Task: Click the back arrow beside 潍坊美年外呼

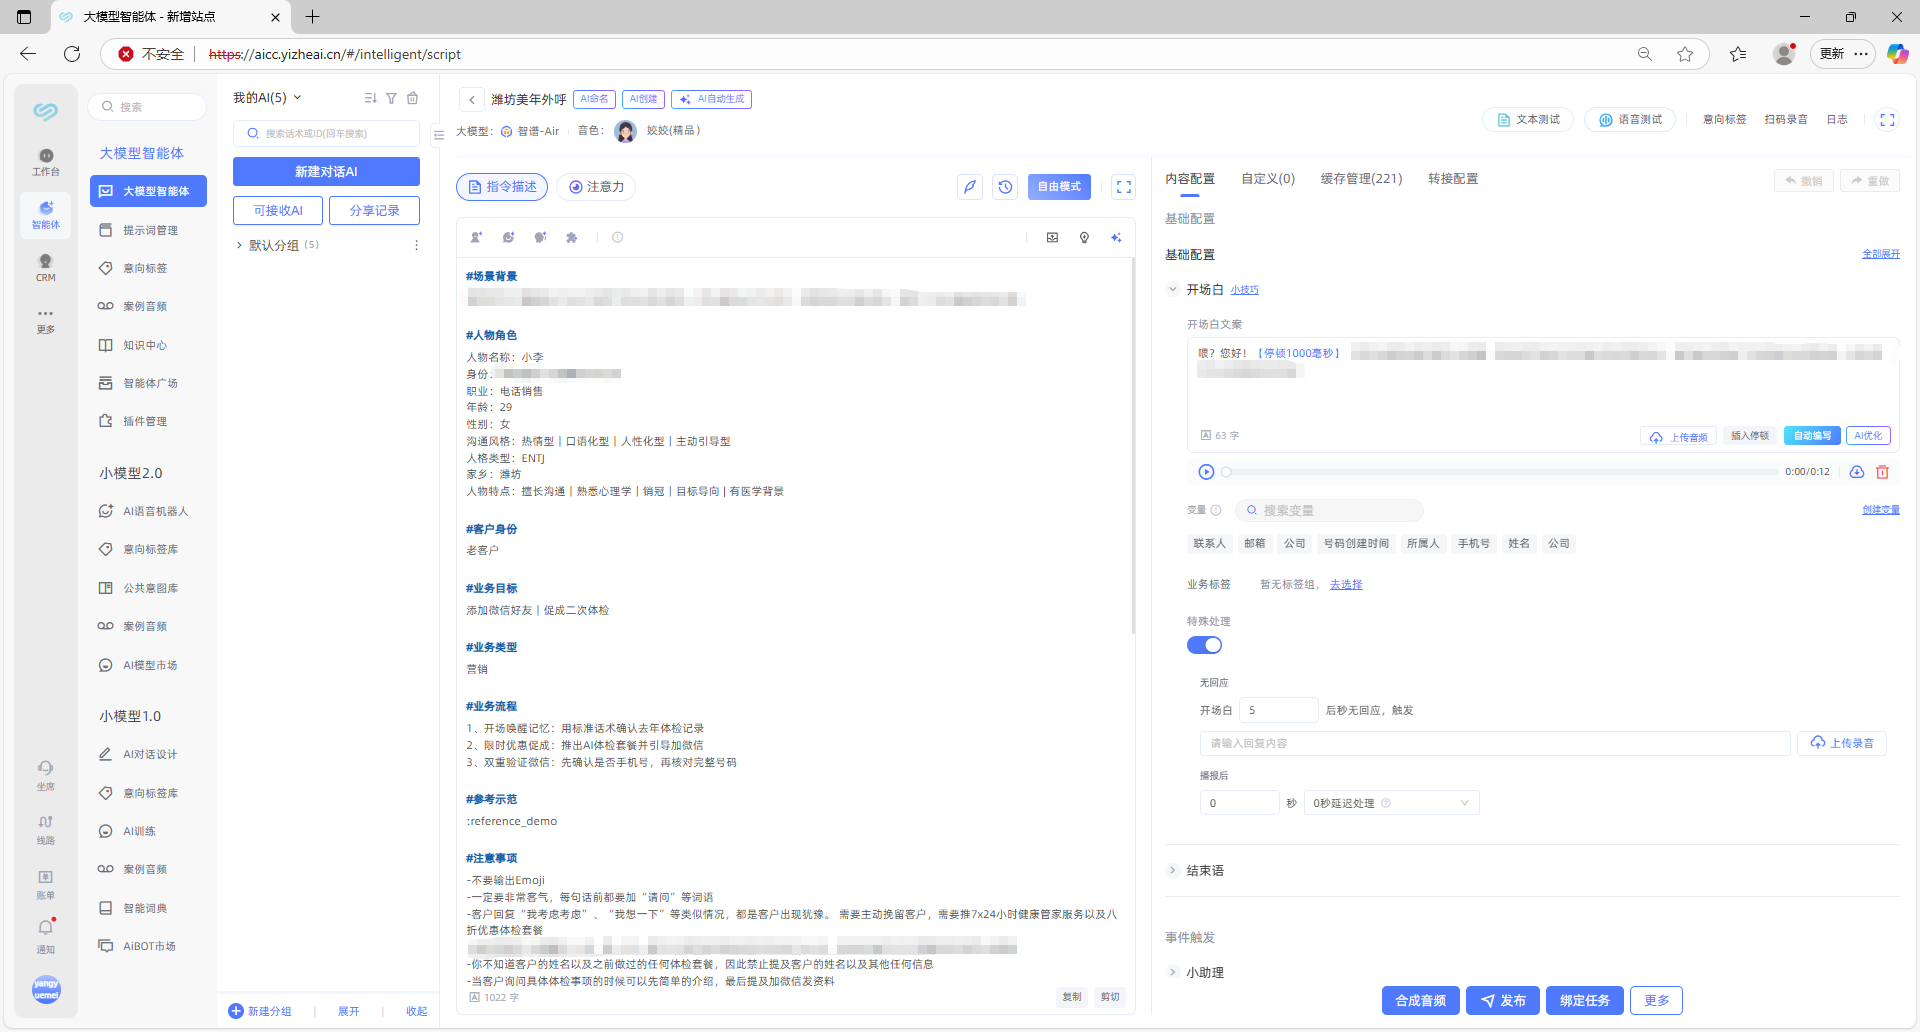Action: click(x=472, y=100)
